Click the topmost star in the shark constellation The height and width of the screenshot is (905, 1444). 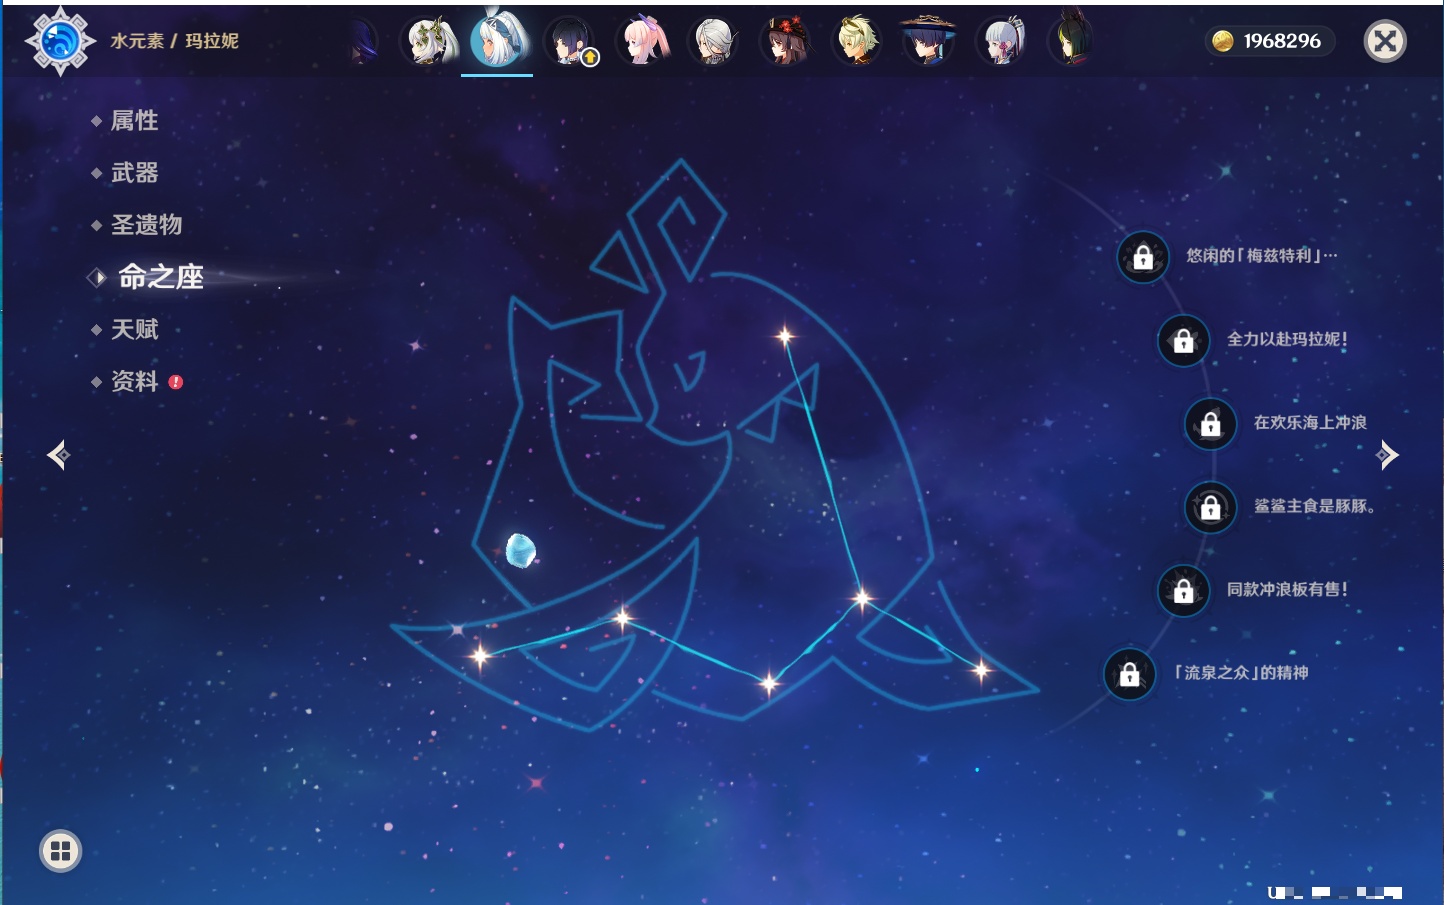tap(785, 336)
